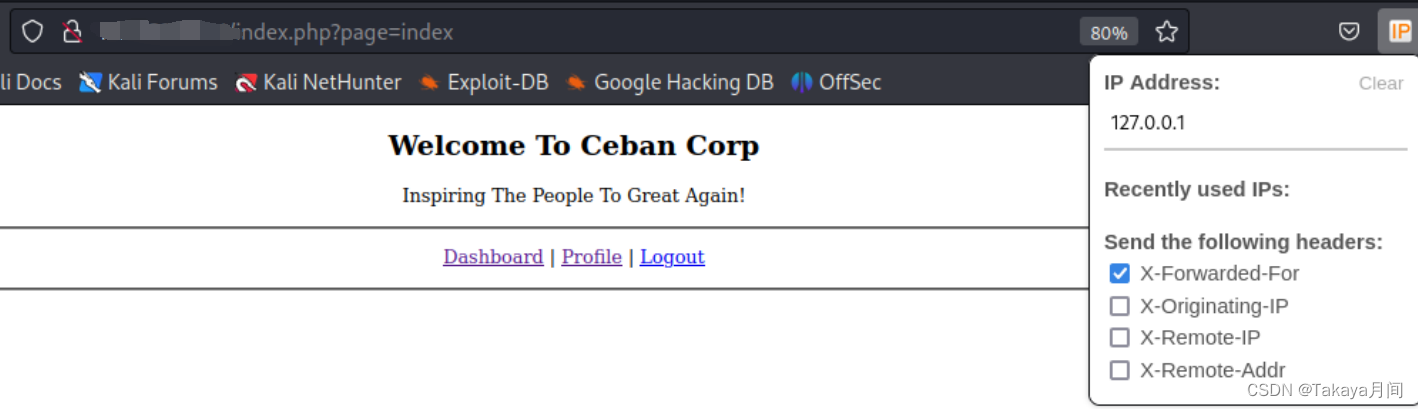Click the shield tracking protection icon

pos(32,32)
